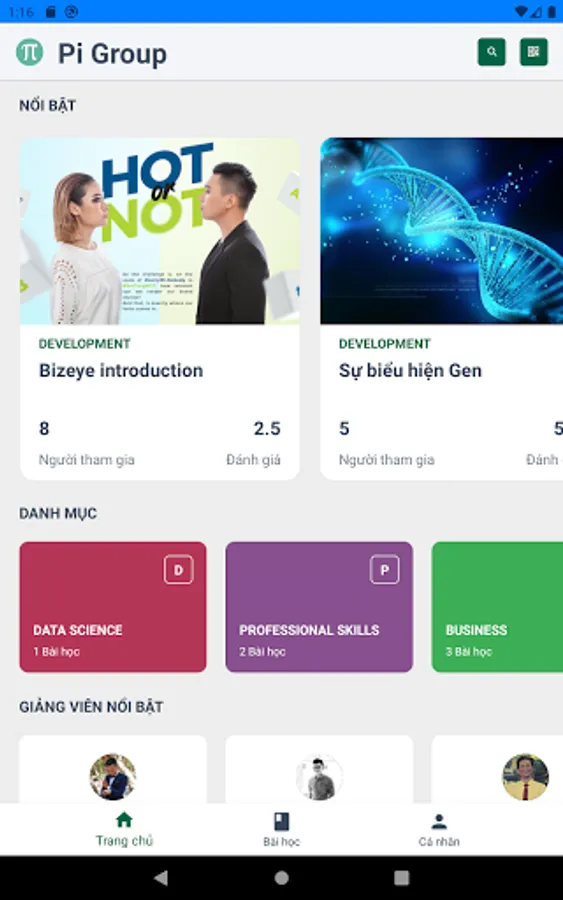Tap the Pi Group logo icon
Screen dimensions: 563x900
tap(30, 52)
